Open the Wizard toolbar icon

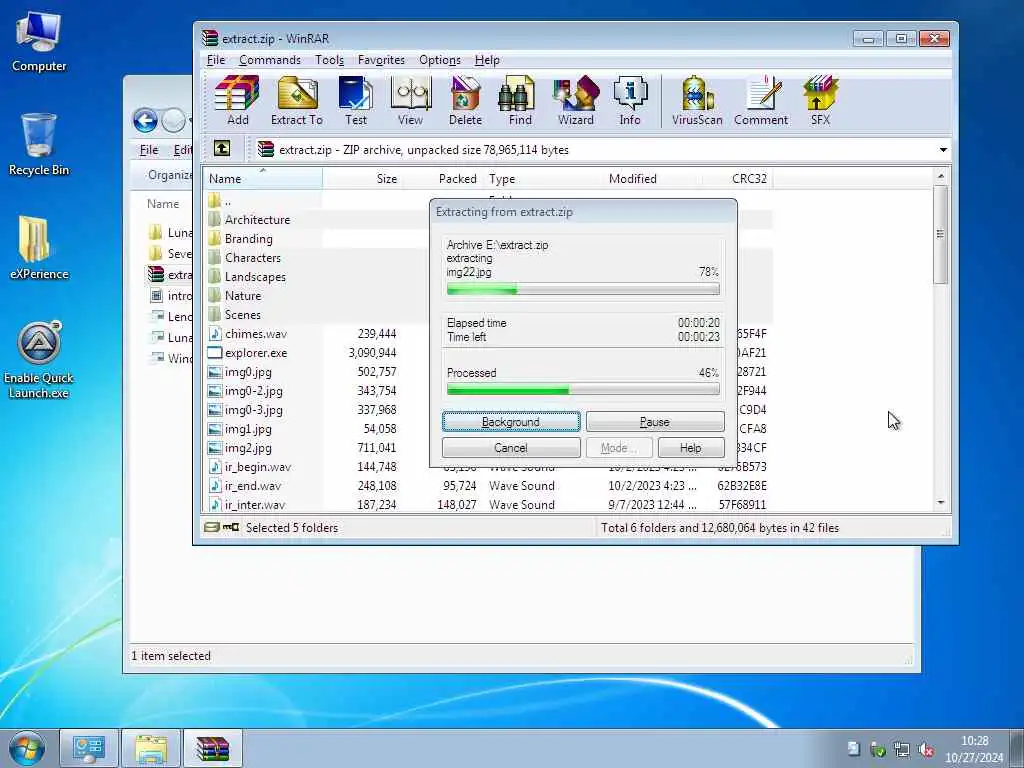tap(575, 101)
